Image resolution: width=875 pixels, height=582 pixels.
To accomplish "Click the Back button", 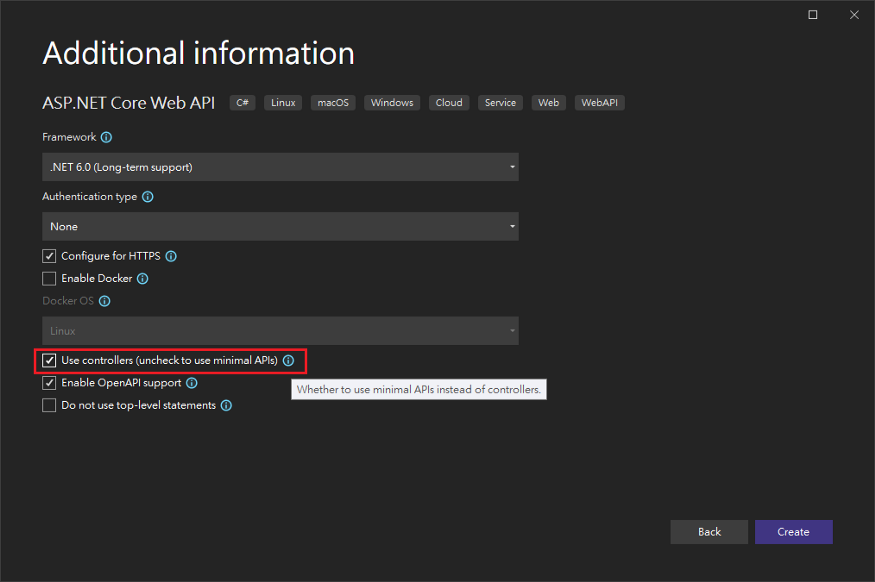I will click(709, 531).
